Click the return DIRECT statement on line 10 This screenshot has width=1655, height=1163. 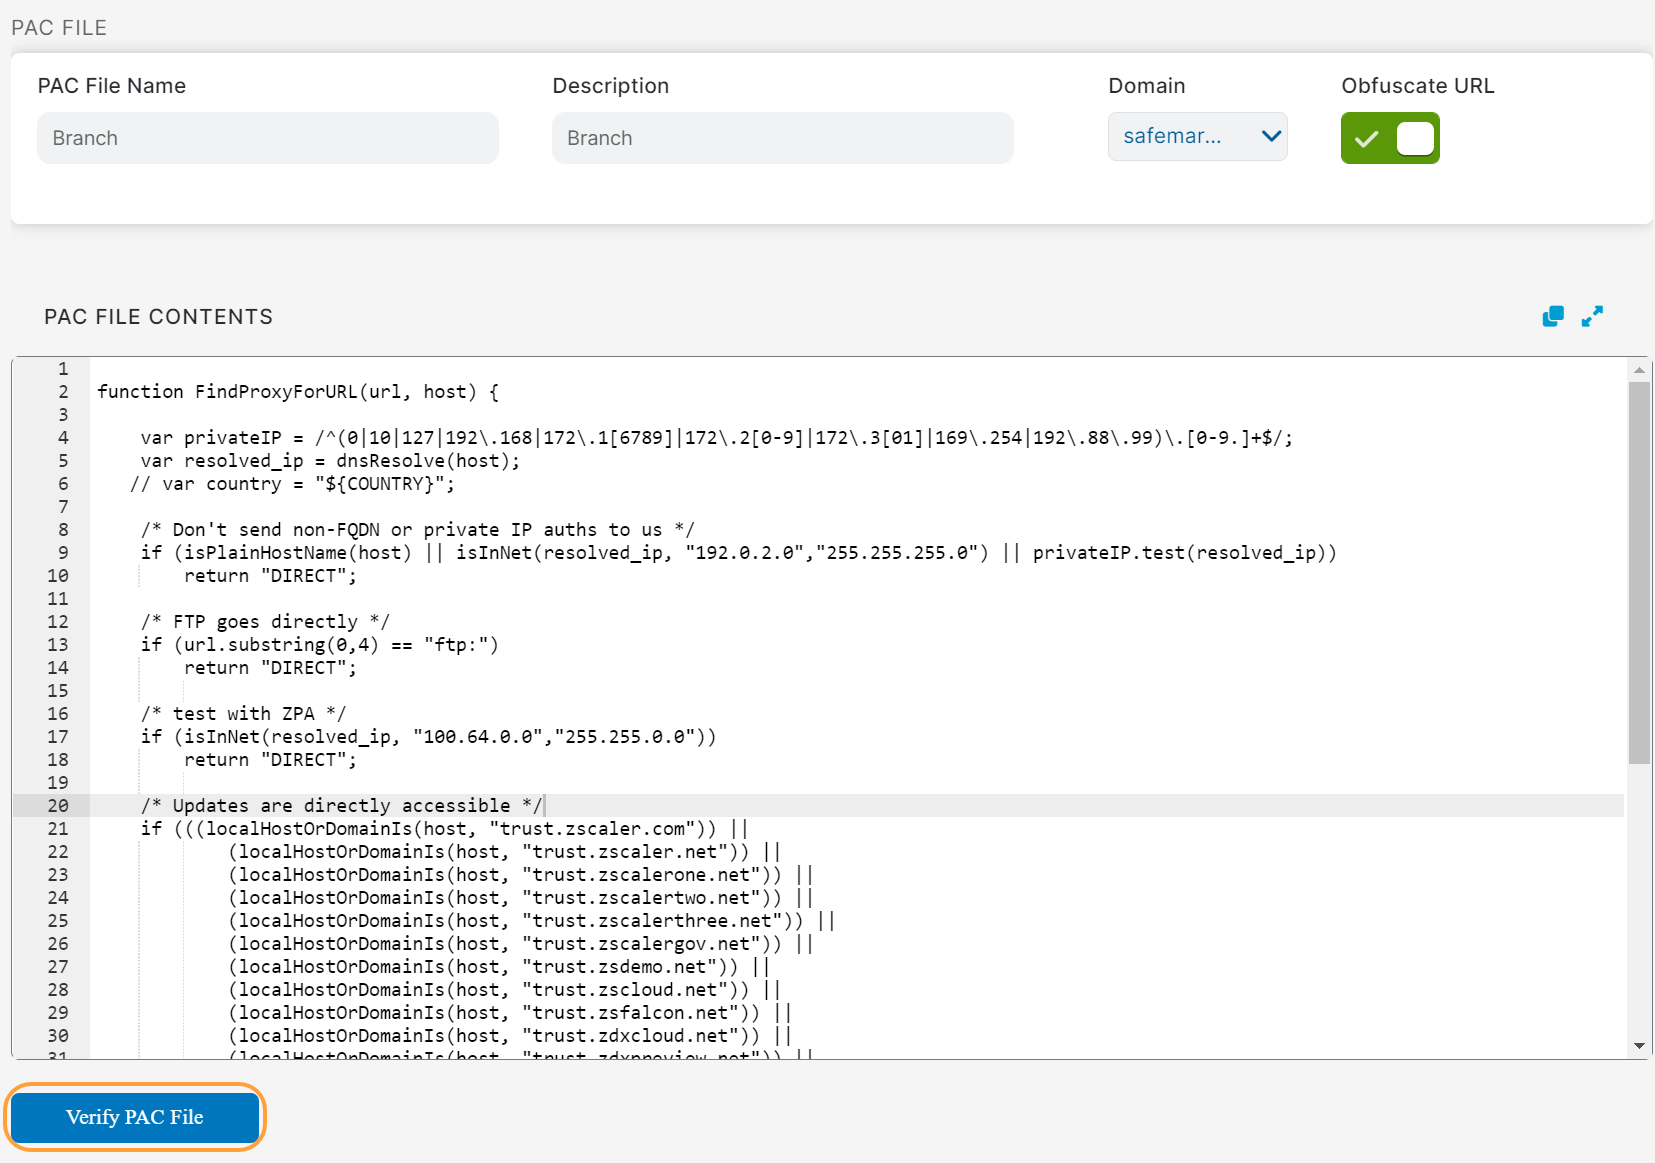pos(269,575)
